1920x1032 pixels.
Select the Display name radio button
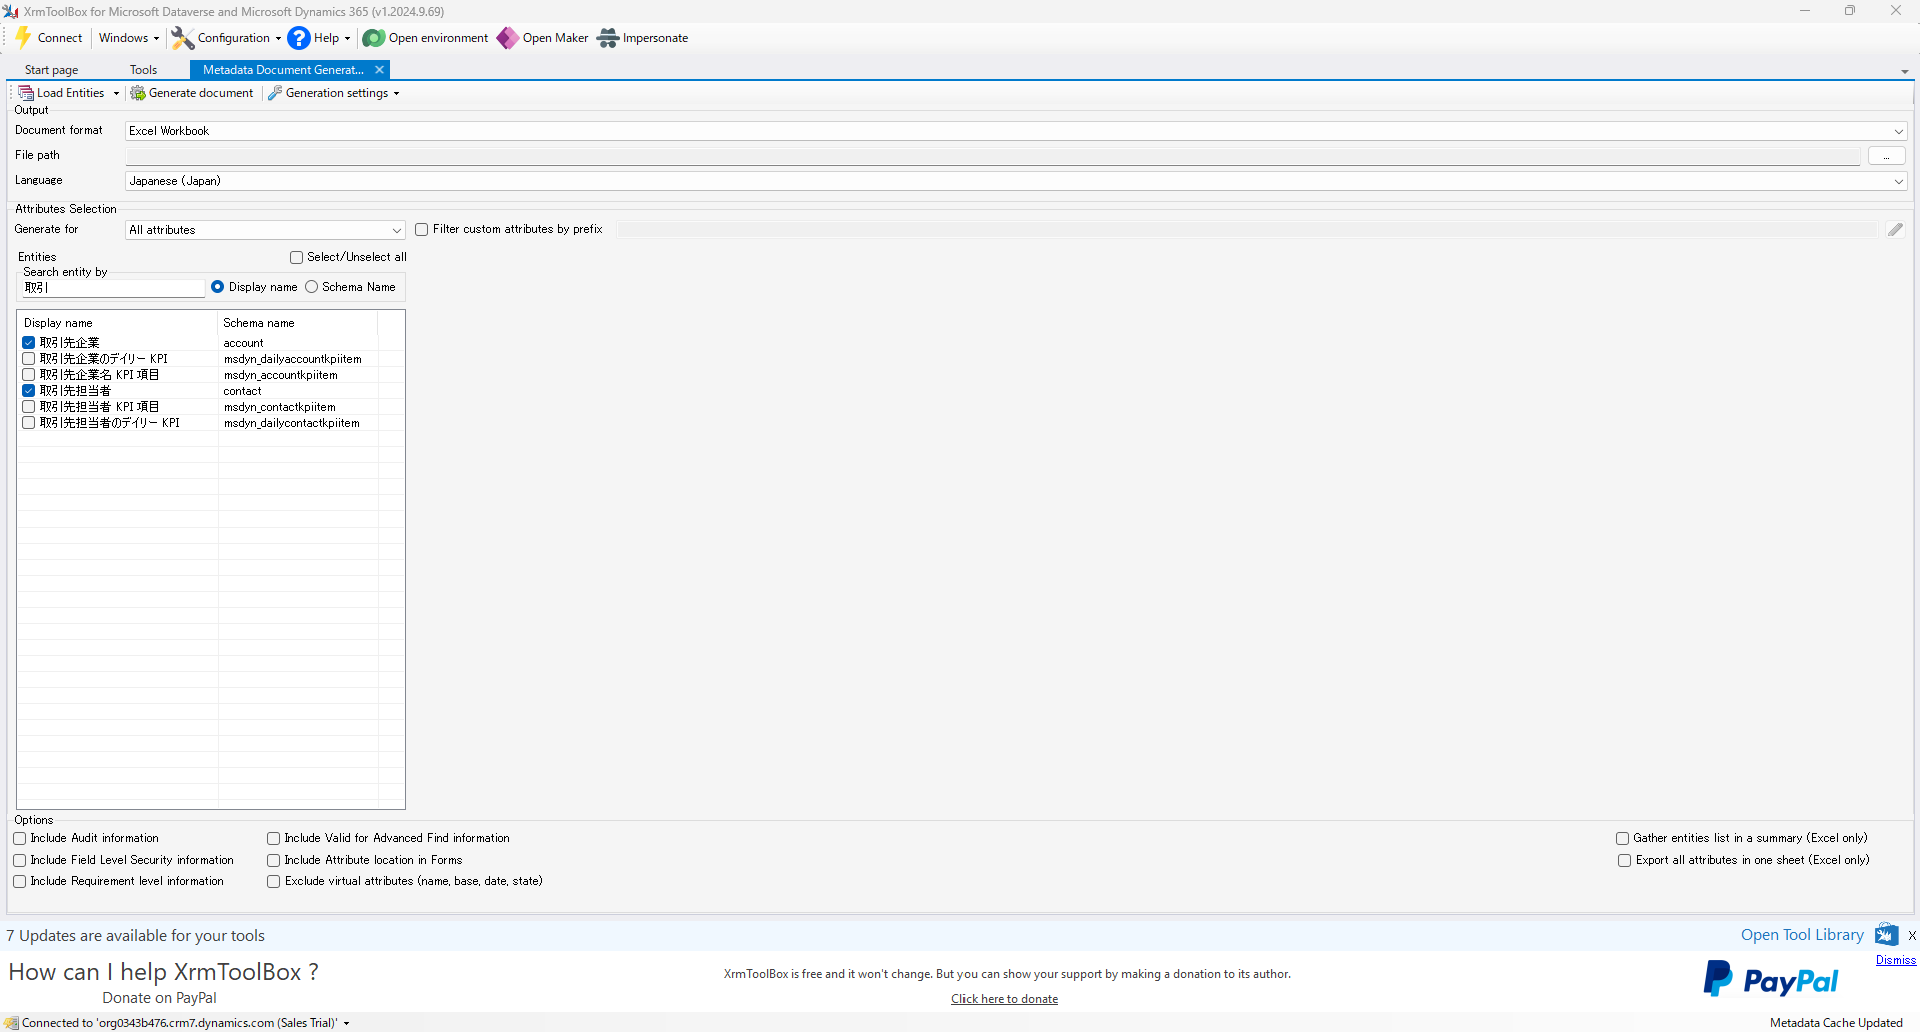point(218,287)
